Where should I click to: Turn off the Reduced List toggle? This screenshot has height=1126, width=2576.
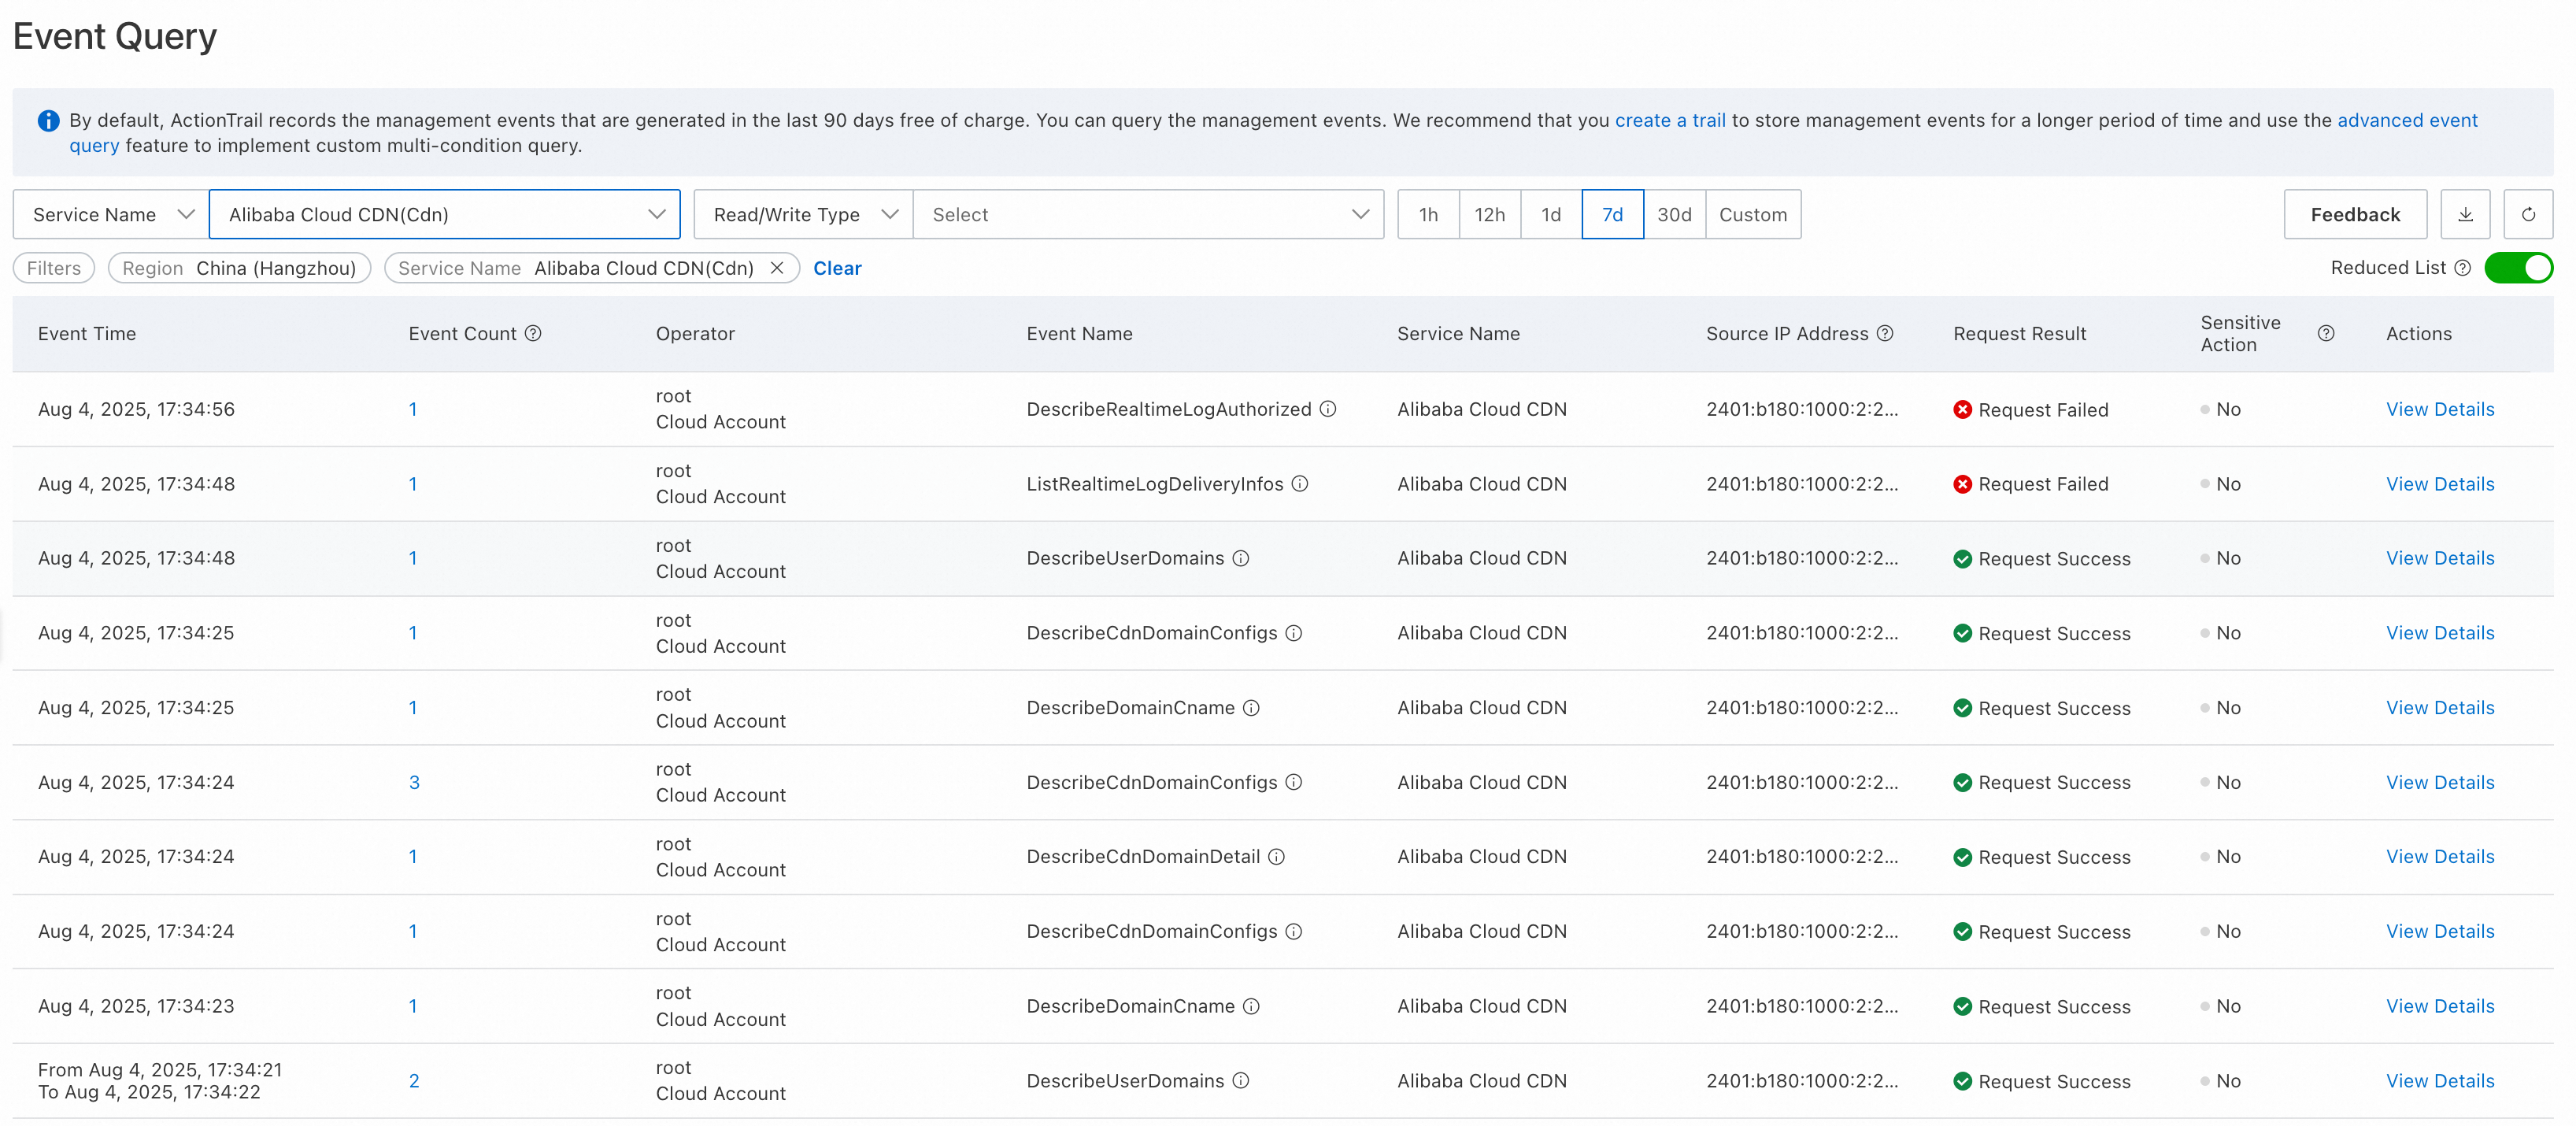pyautogui.click(x=2518, y=268)
